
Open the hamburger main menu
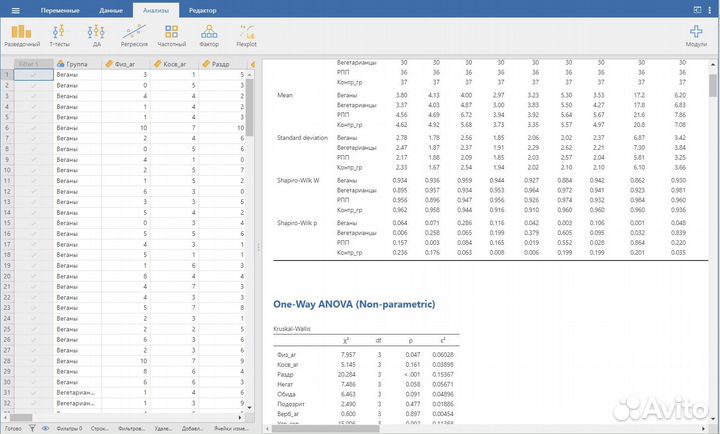pos(16,10)
